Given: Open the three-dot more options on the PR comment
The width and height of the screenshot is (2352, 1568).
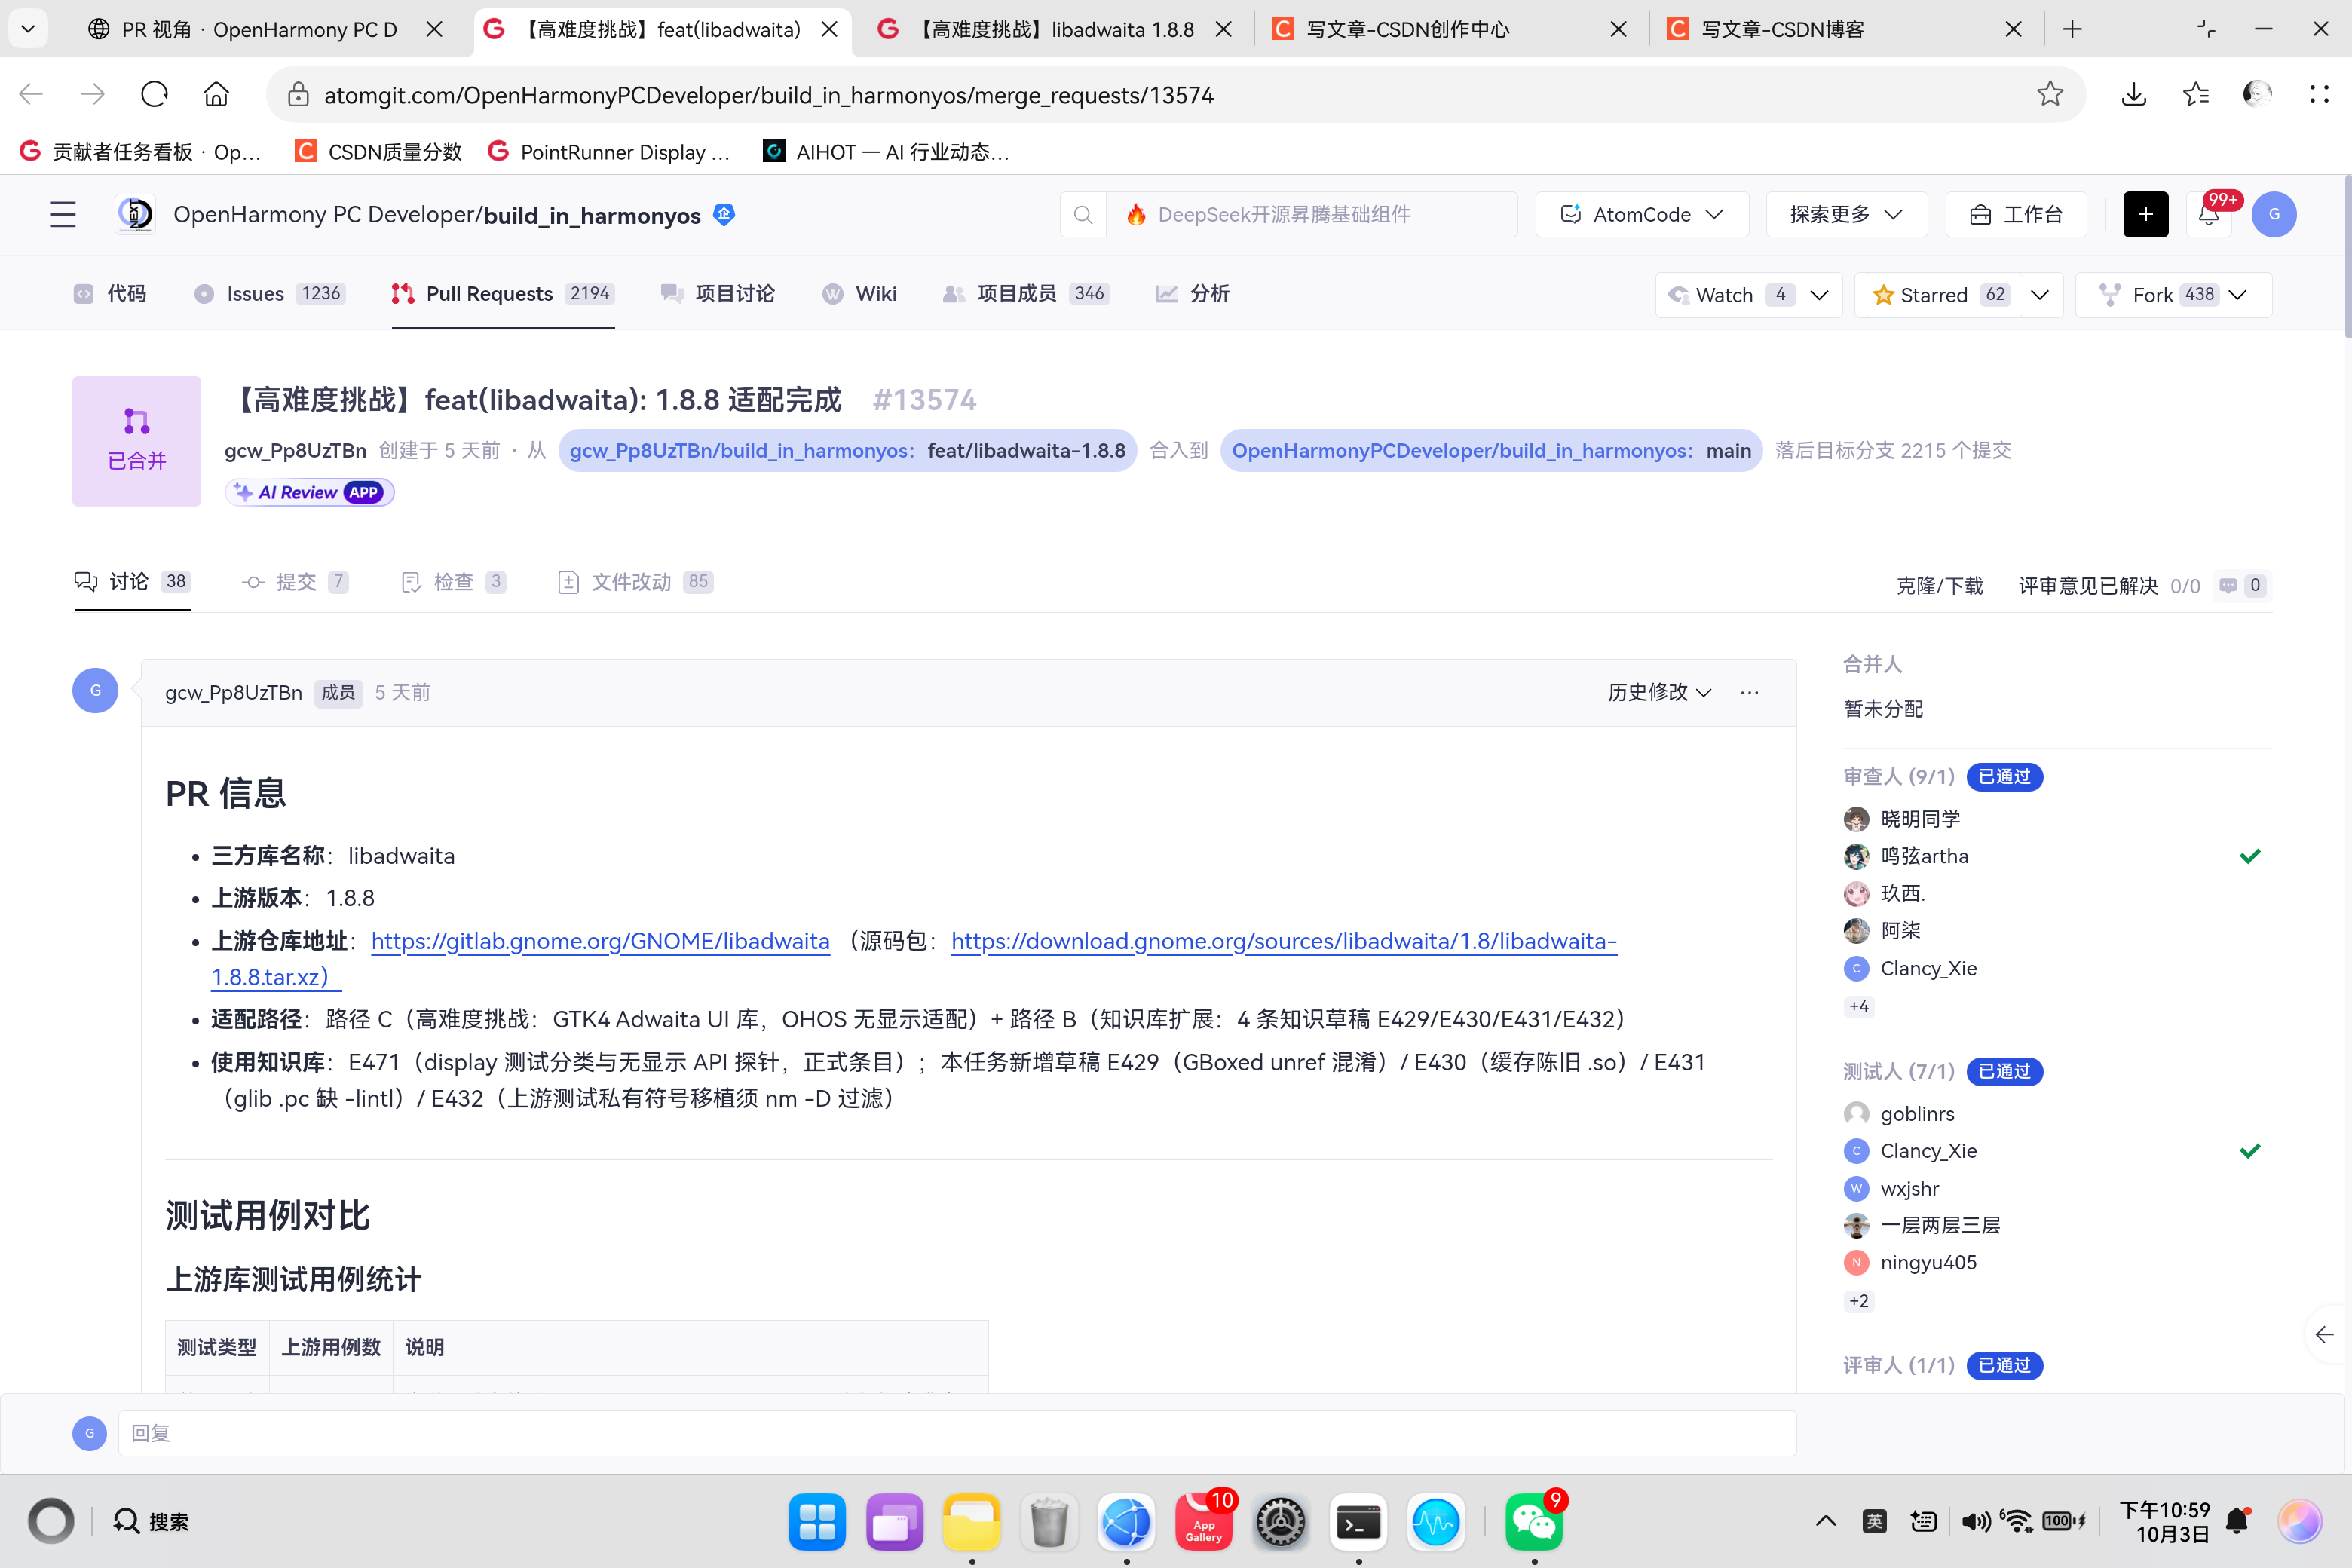Looking at the screenshot, I should [1749, 692].
